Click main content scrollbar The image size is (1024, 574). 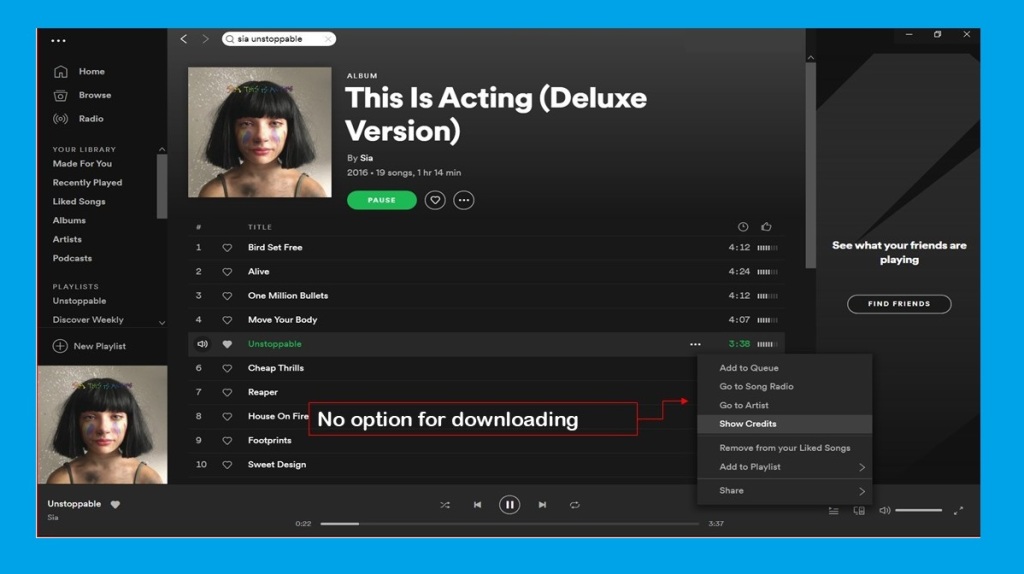coord(810,165)
